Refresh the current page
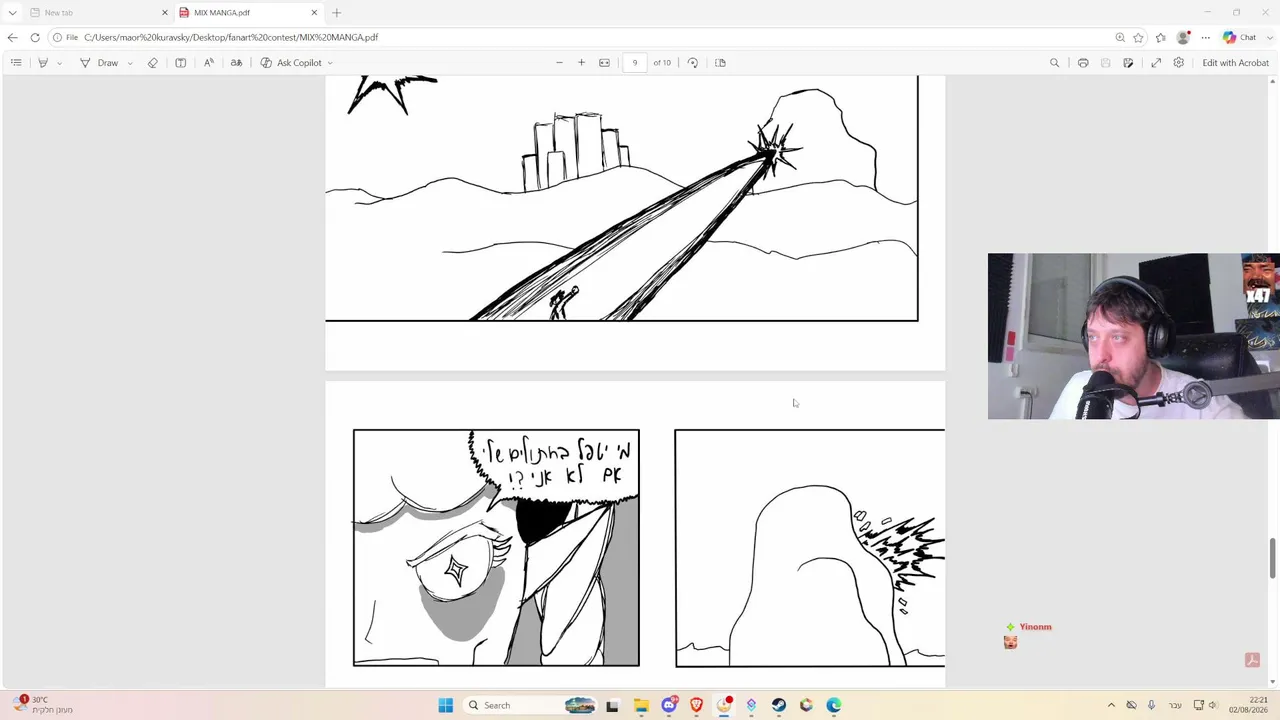The image size is (1280, 720). click(x=35, y=37)
